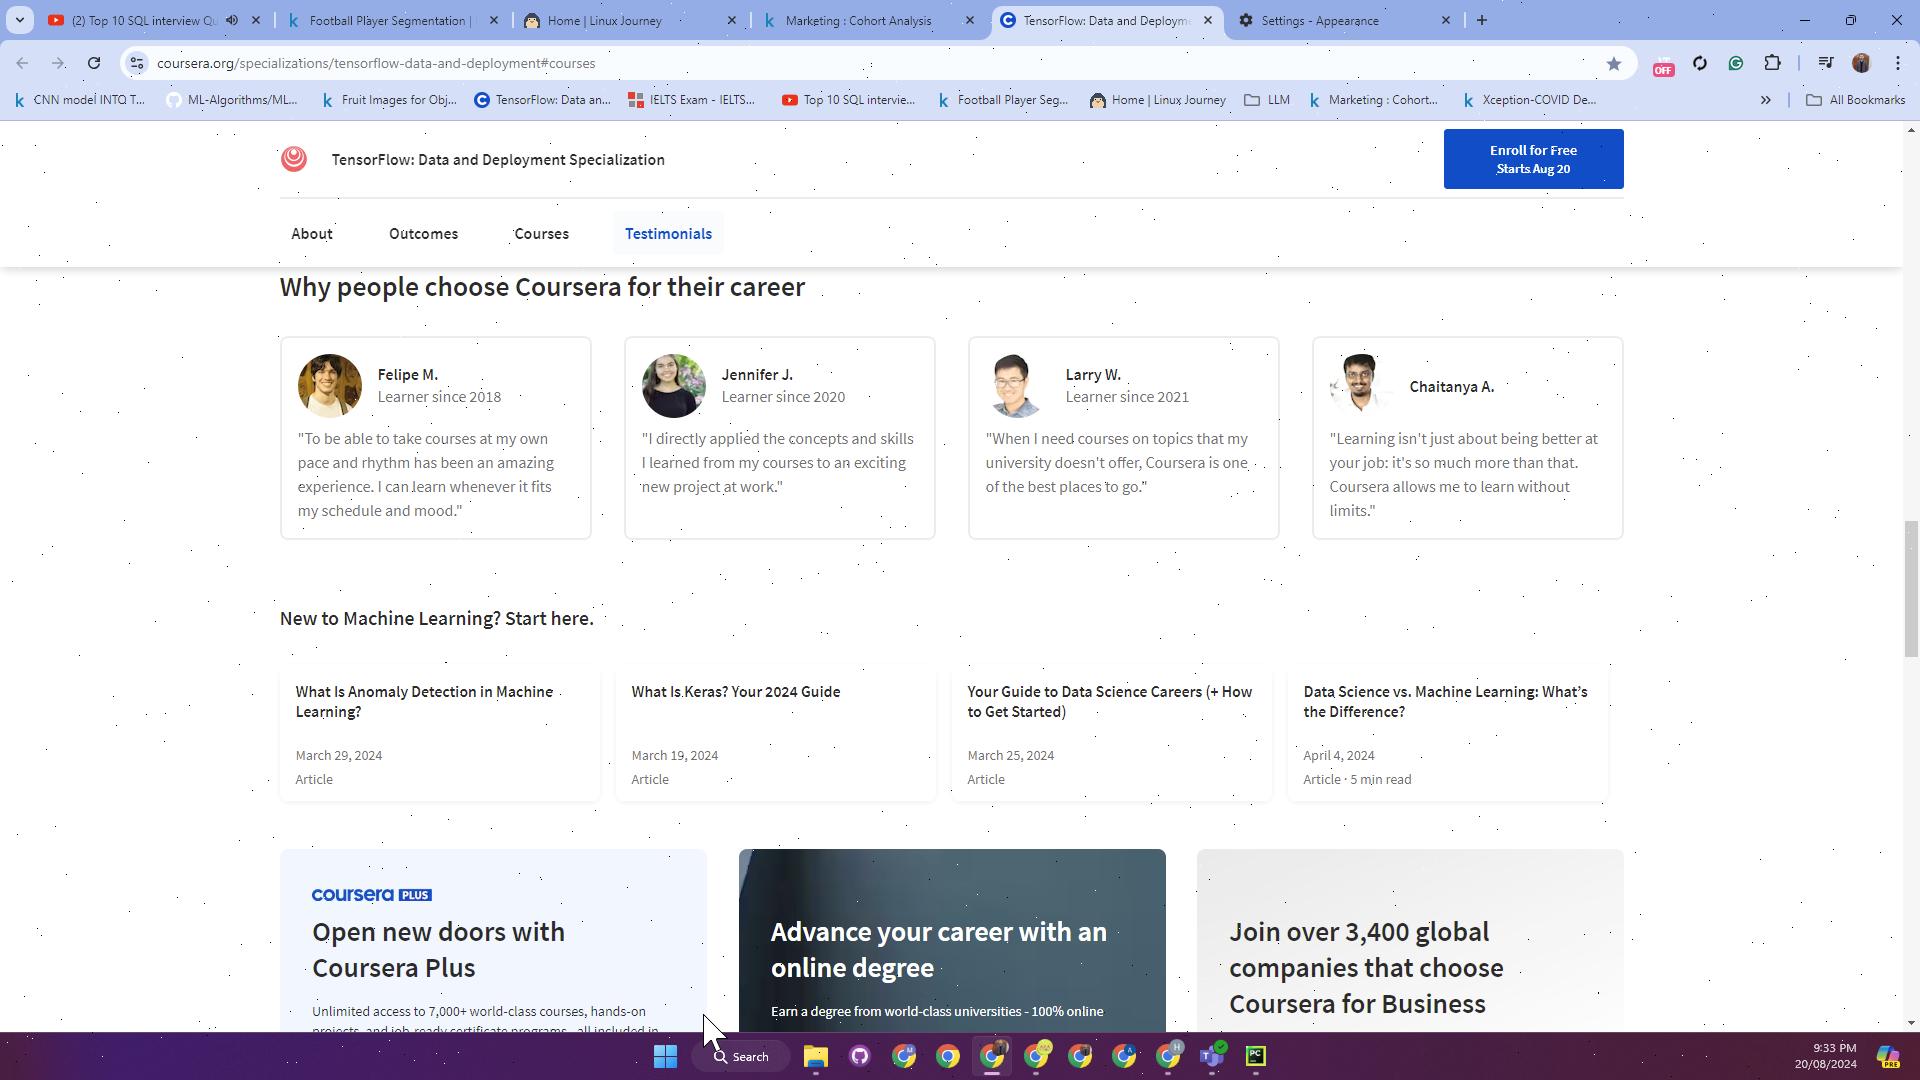1920x1080 pixels.
Task: Switch to Home | Linux Journey tab
Action: point(630,20)
